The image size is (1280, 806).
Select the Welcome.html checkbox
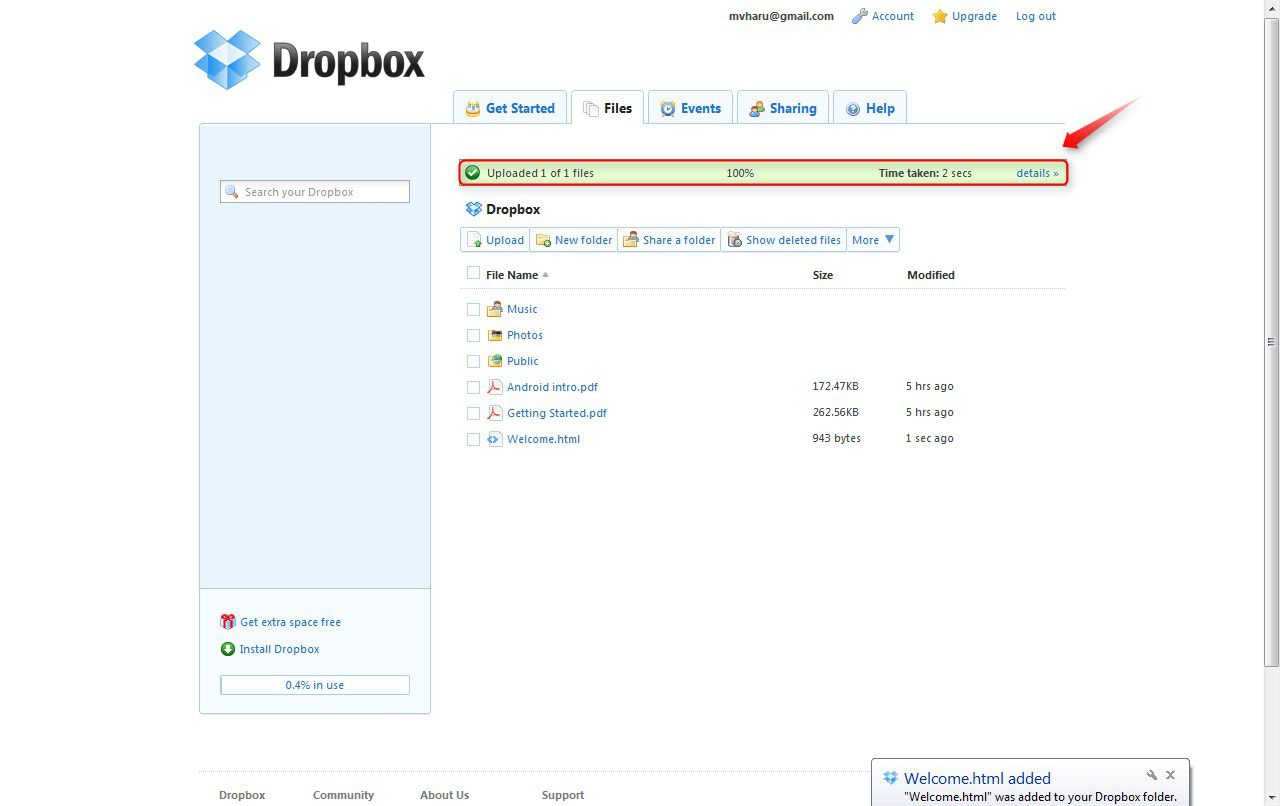coord(473,439)
